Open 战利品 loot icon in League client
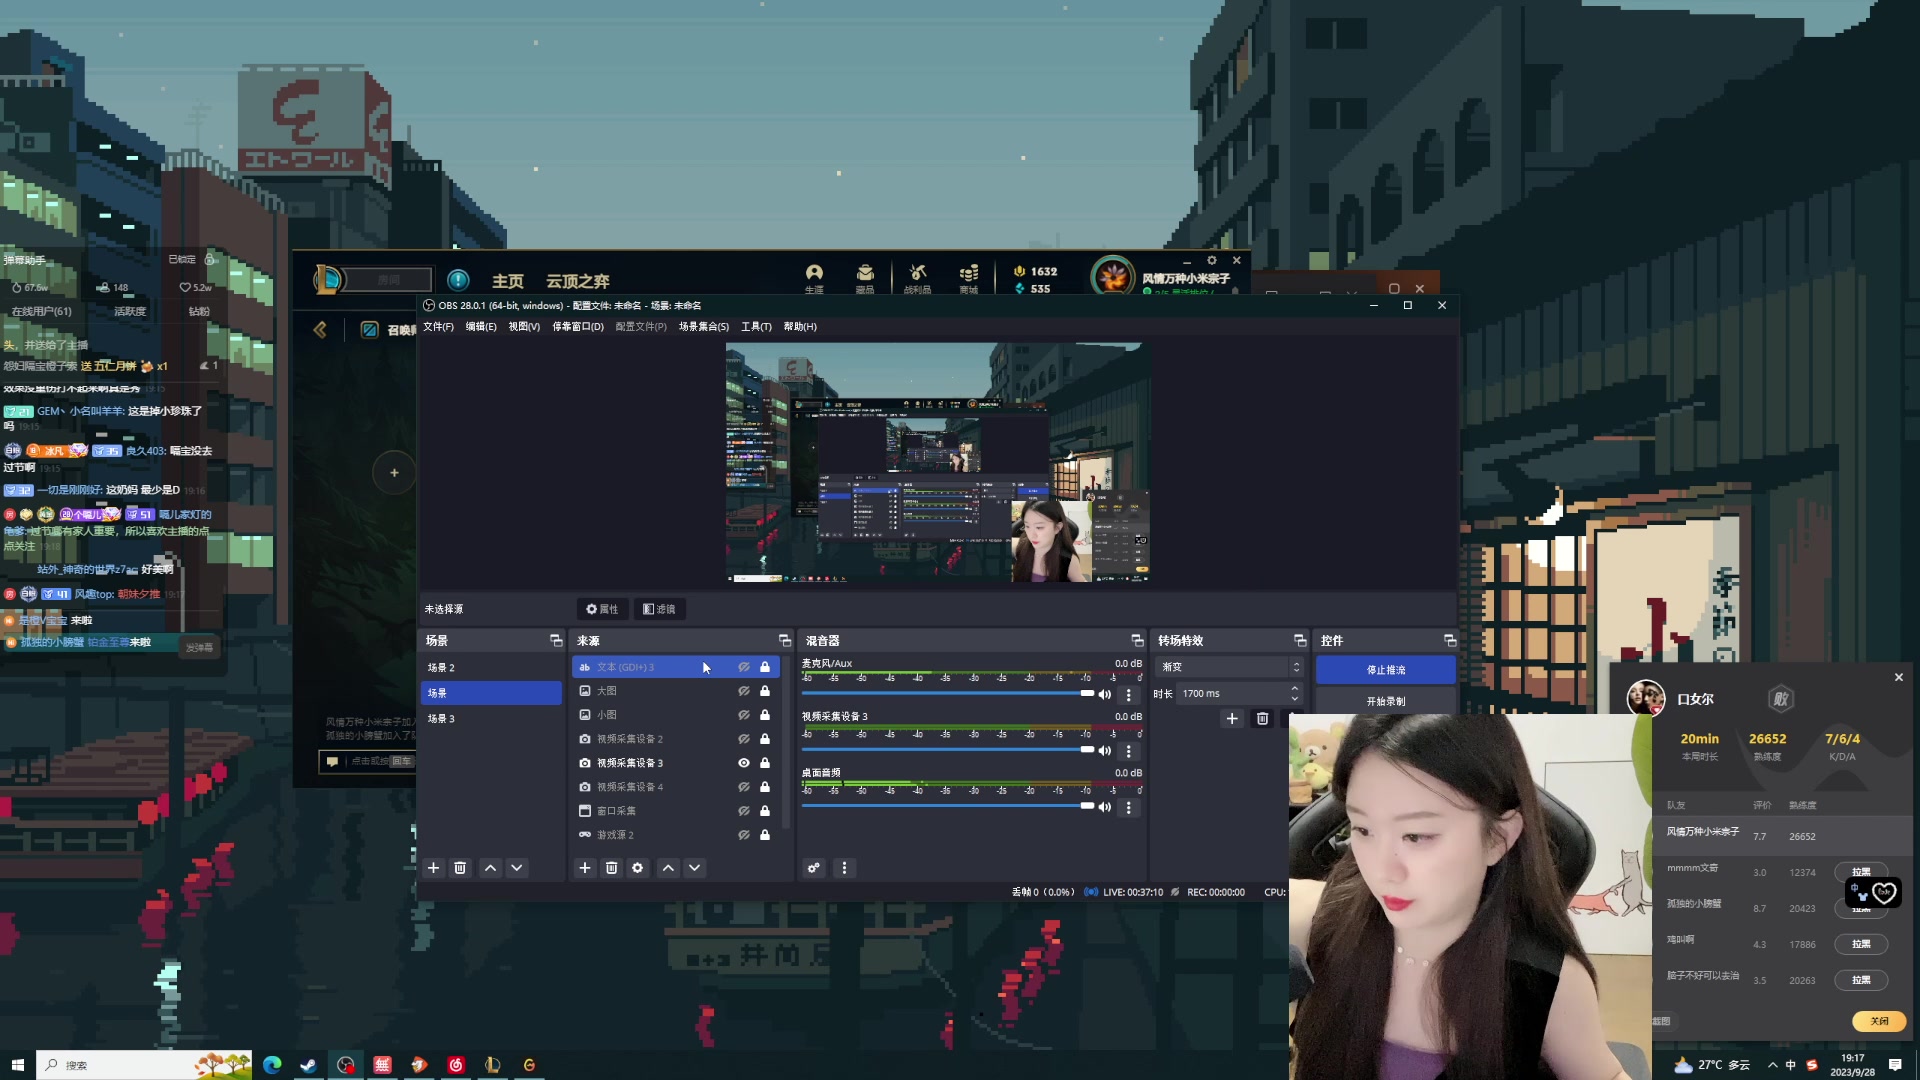Screen dimensions: 1920x1080 [917, 277]
